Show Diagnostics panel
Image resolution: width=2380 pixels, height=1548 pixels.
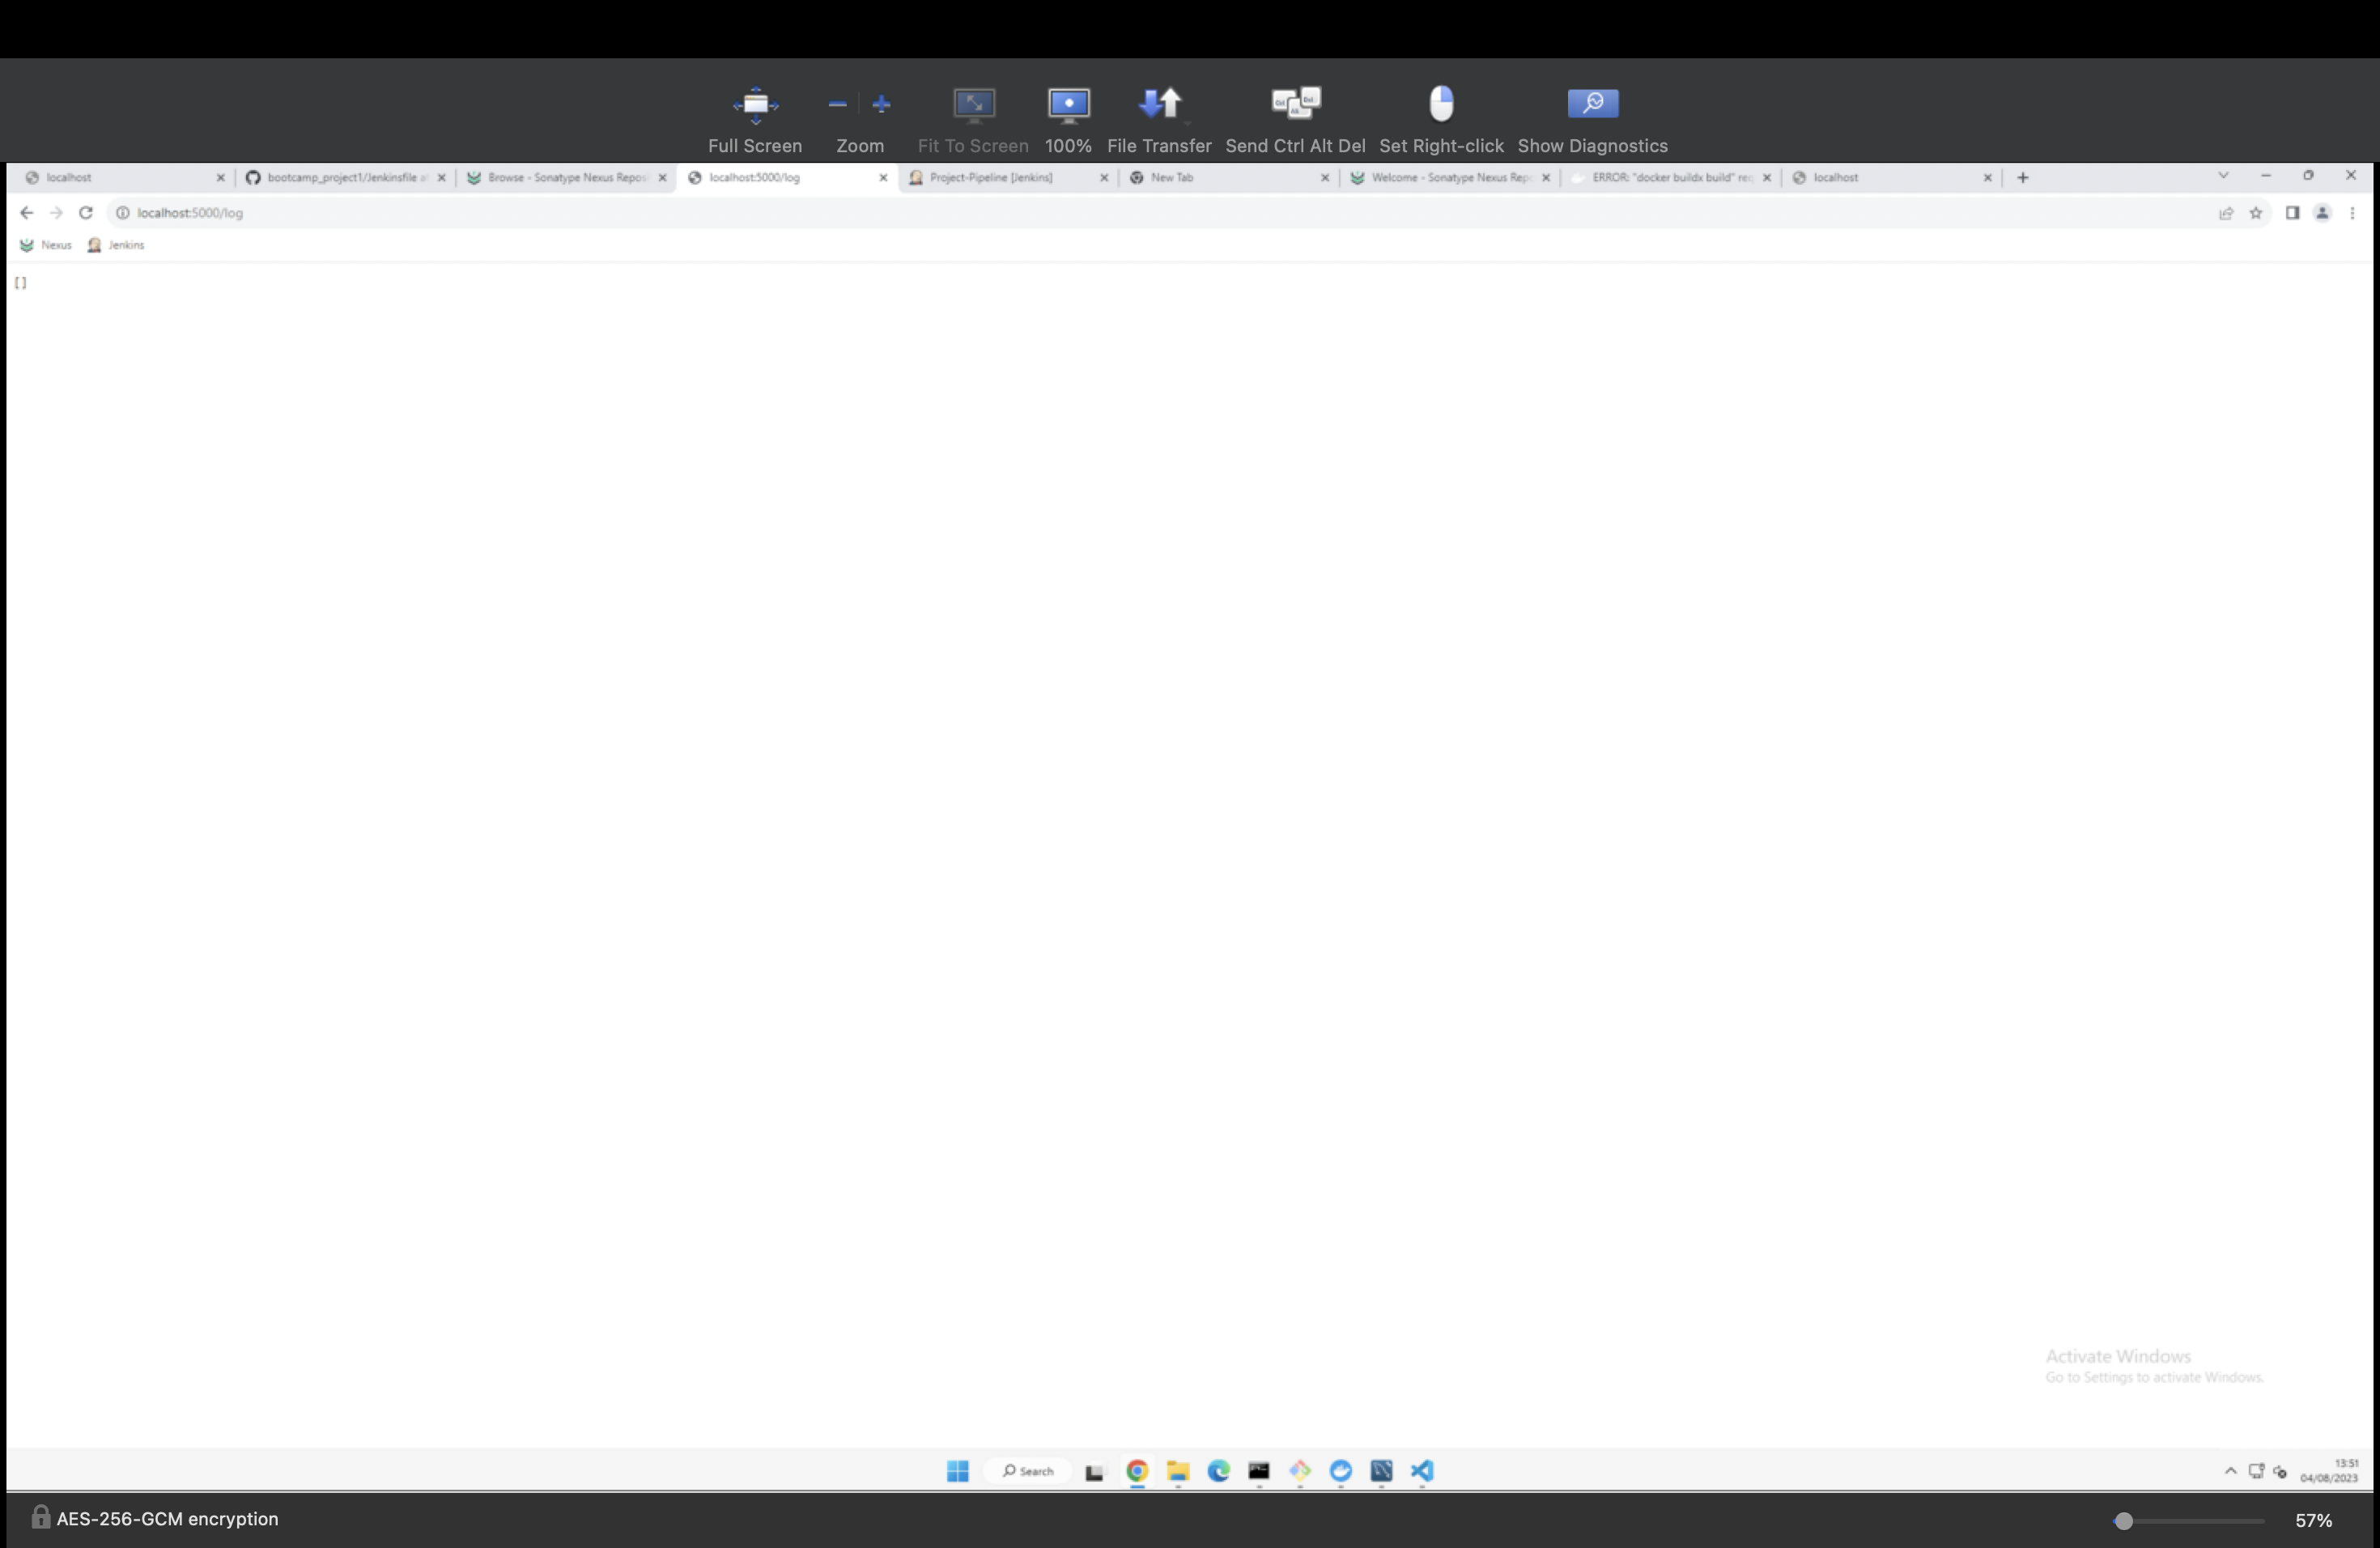[1592, 104]
